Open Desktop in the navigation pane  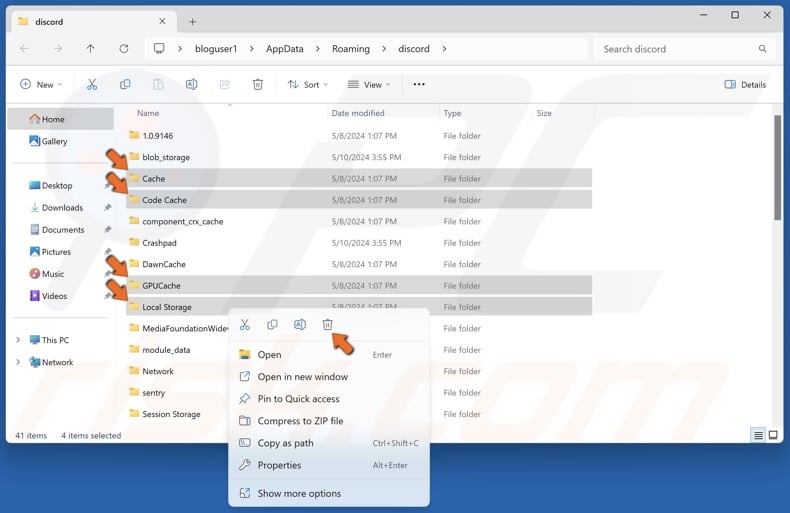coord(51,185)
